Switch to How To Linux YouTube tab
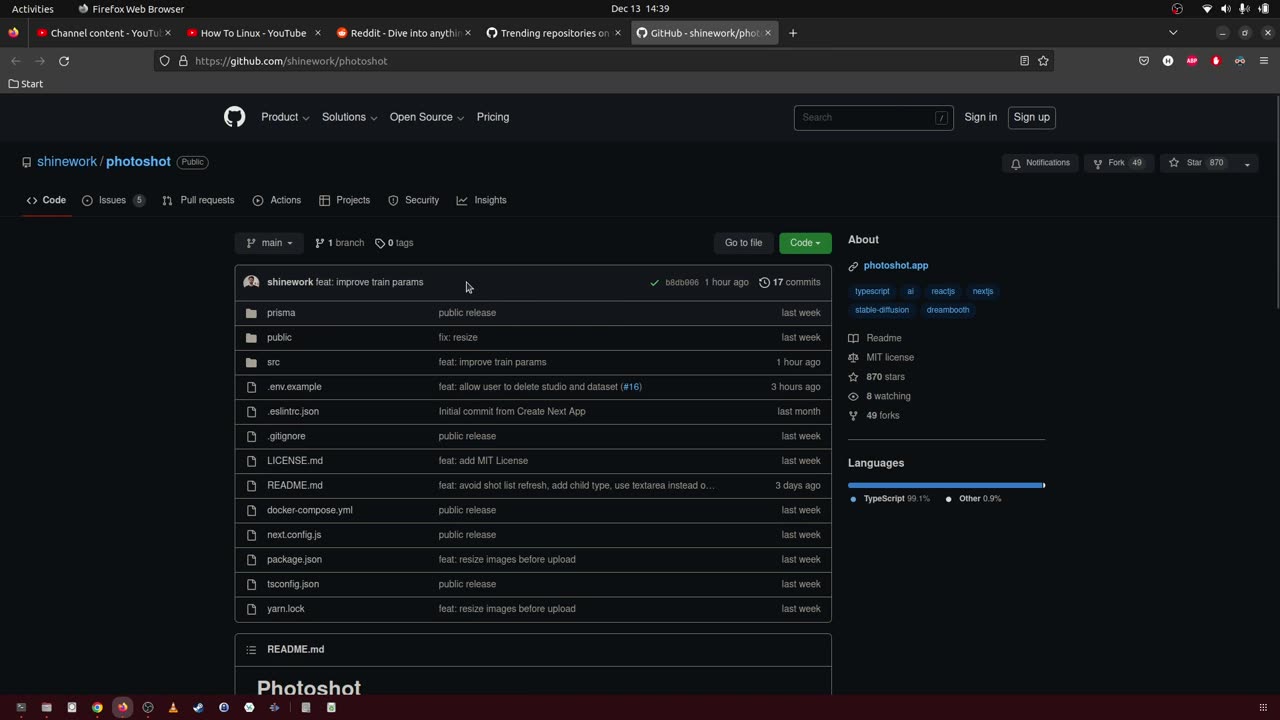The width and height of the screenshot is (1280, 720). 253,33
